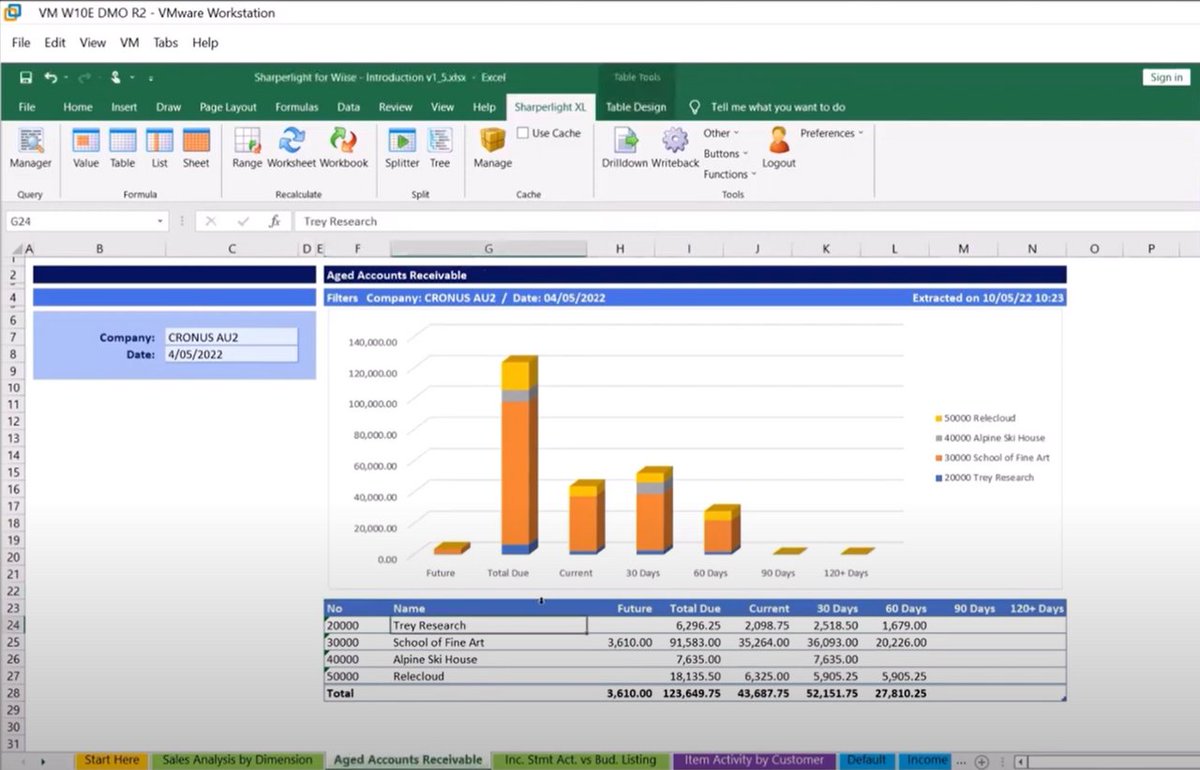Insert a Table formula

(x=122, y=148)
